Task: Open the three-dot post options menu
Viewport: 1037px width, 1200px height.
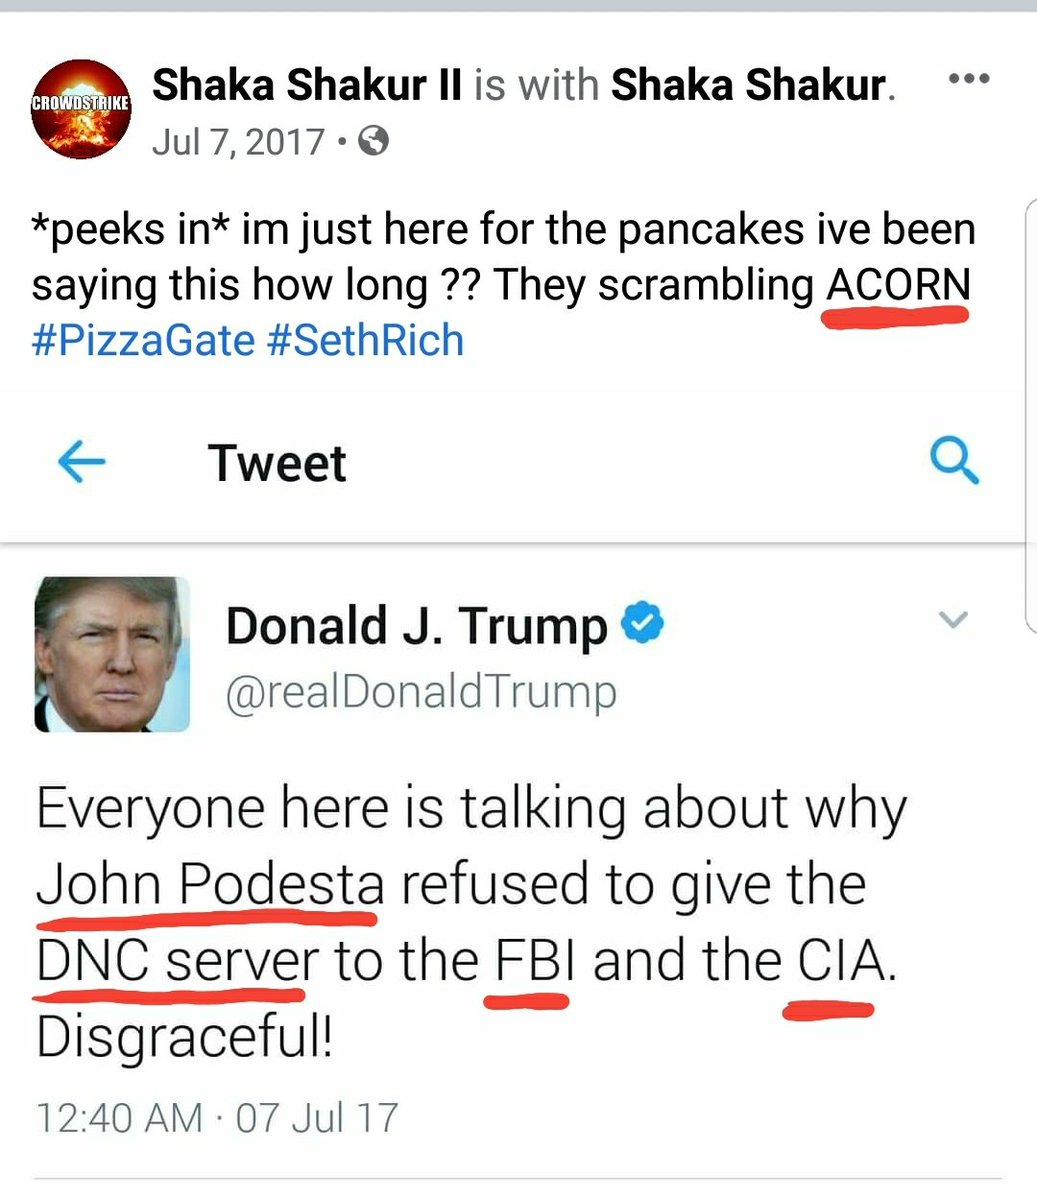Action: tap(967, 79)
